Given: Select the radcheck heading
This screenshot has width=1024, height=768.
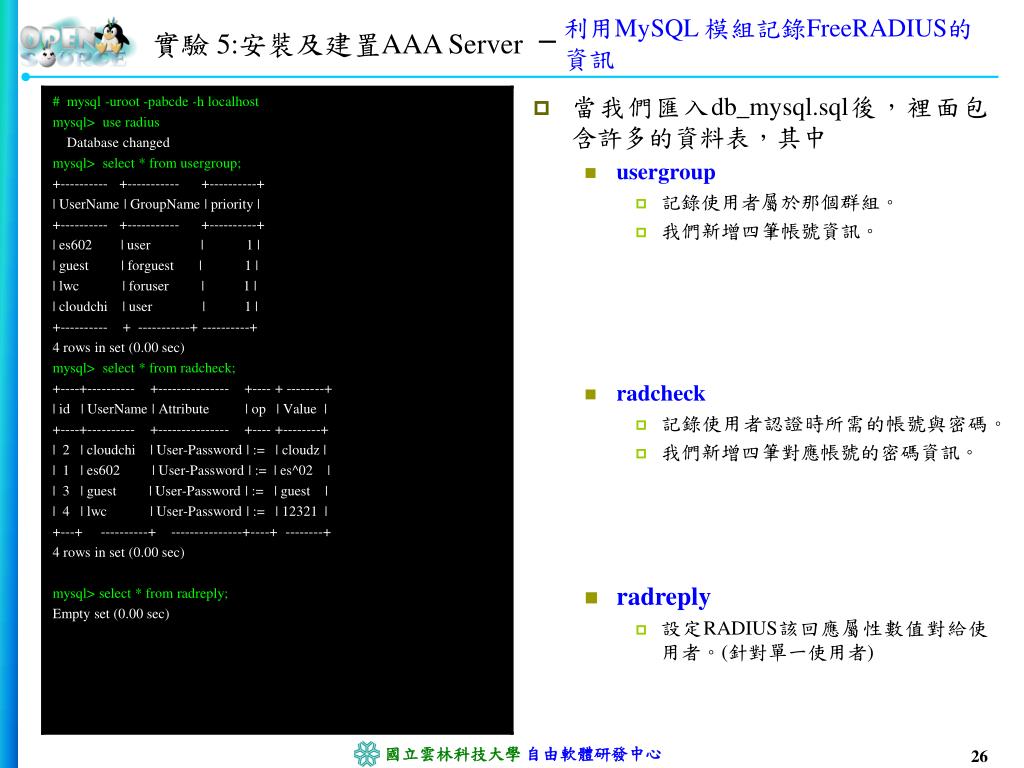Looking at the screenshot, I should pos(660,394).
